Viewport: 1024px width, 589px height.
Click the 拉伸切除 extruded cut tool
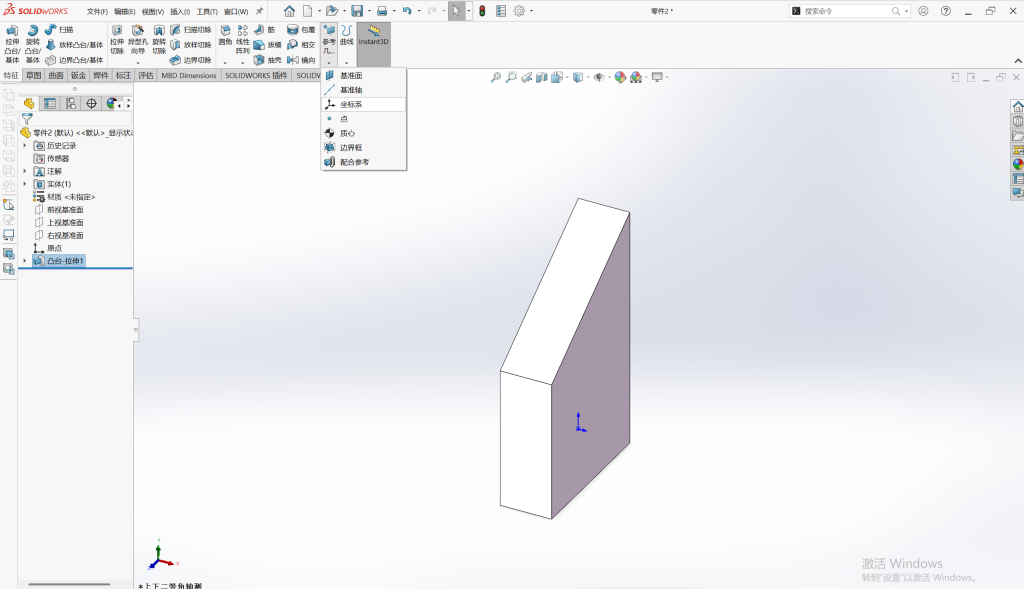[117, 40]
